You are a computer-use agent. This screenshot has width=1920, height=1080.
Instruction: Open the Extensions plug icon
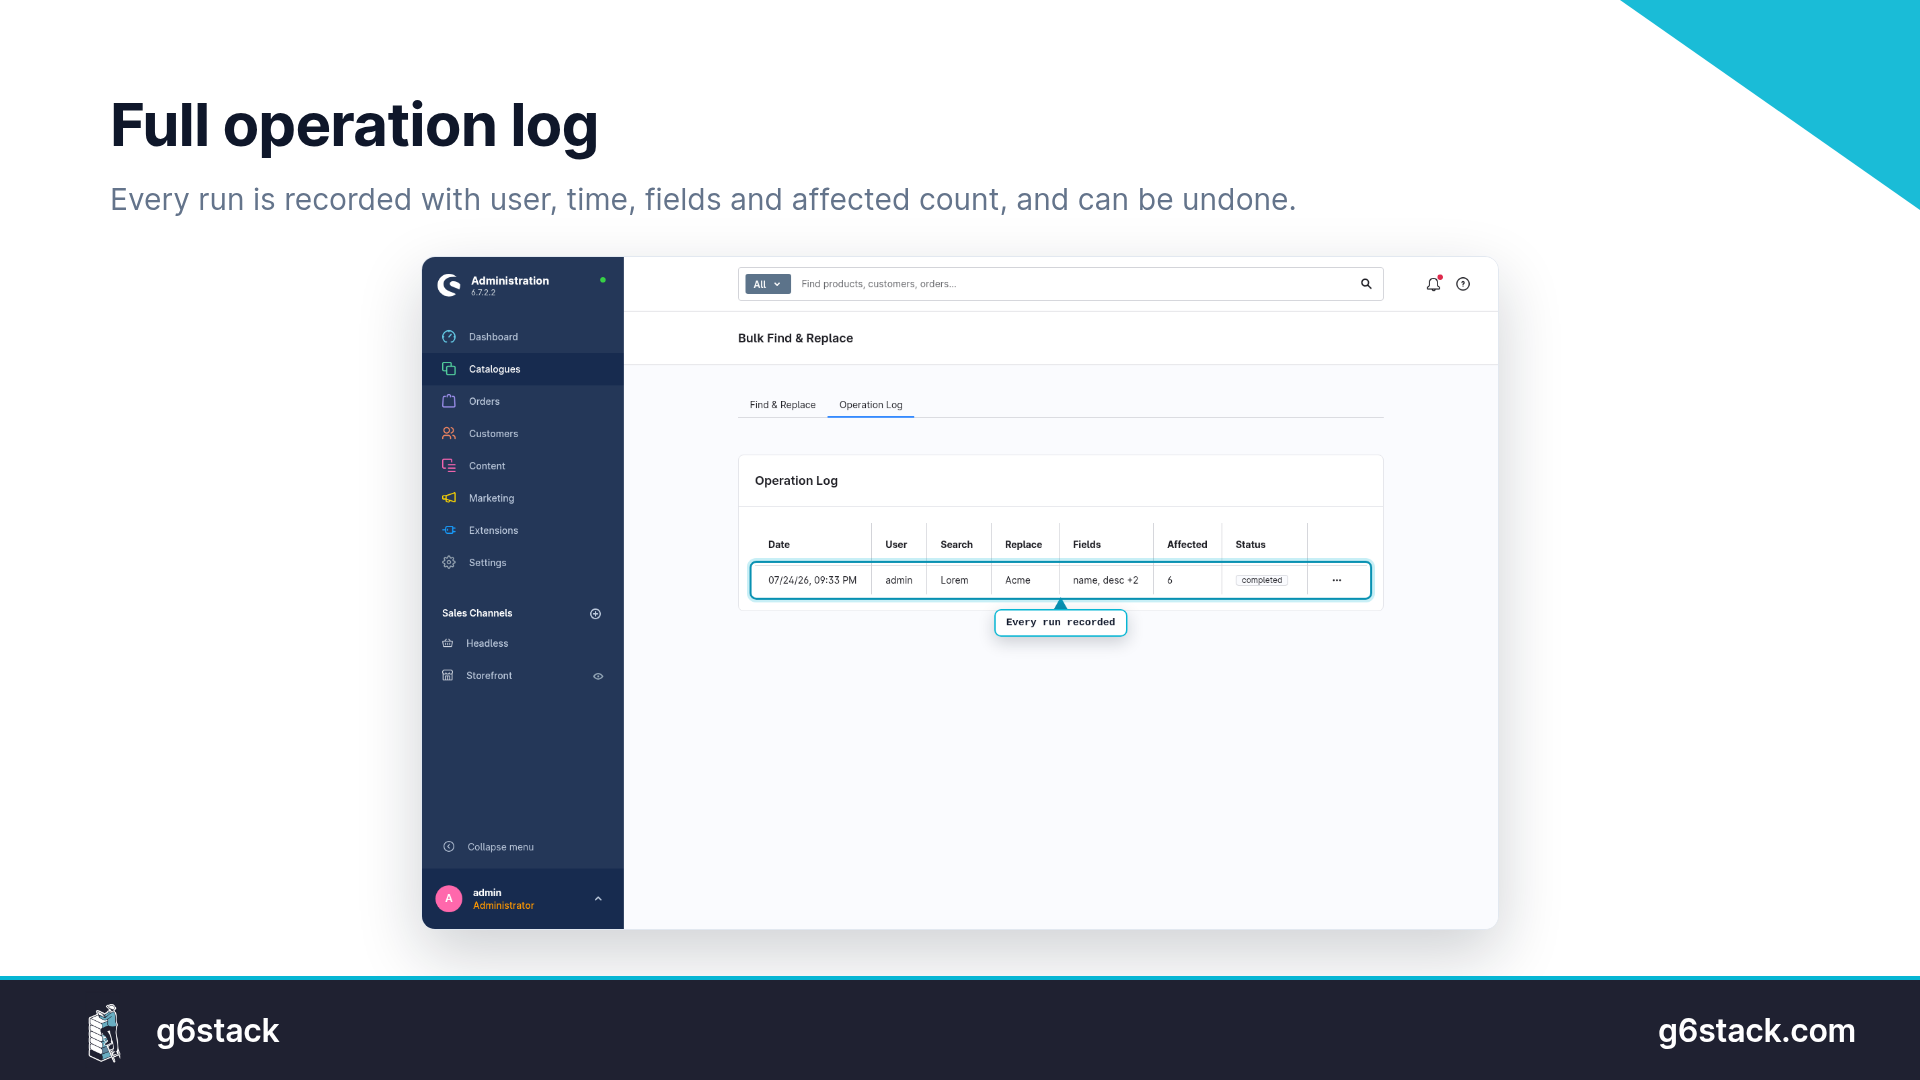tap(449, 530)
